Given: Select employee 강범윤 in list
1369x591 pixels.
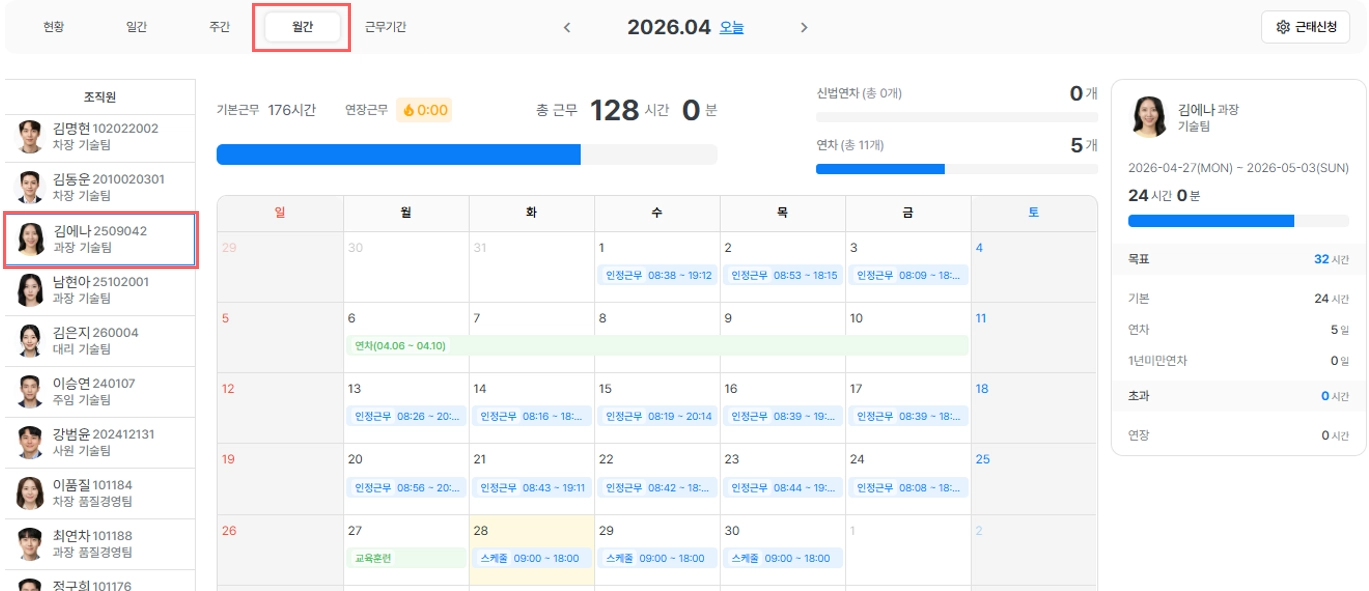Looking at the screenshot, I should (100, 443).
